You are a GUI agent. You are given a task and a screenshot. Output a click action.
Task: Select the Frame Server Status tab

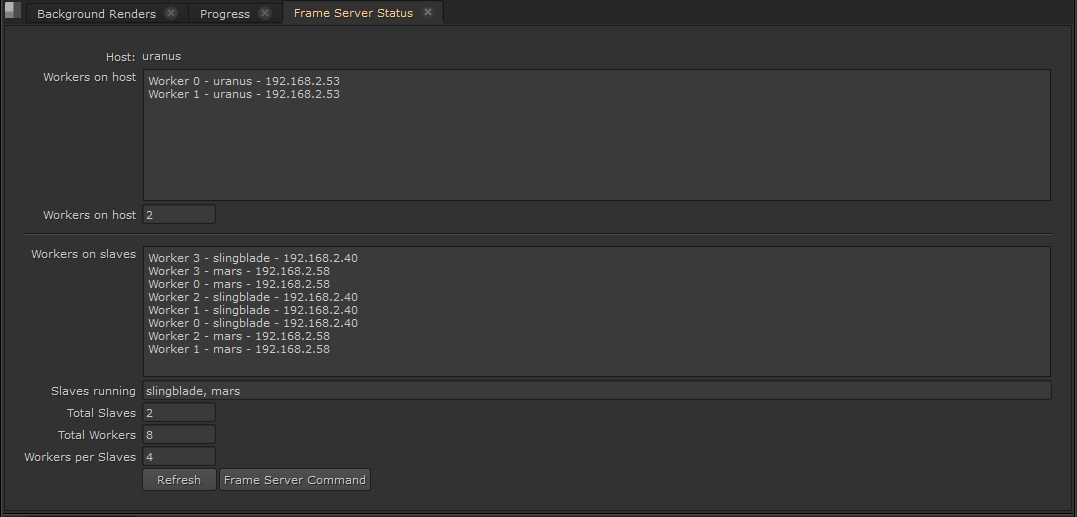click(353, 13)
